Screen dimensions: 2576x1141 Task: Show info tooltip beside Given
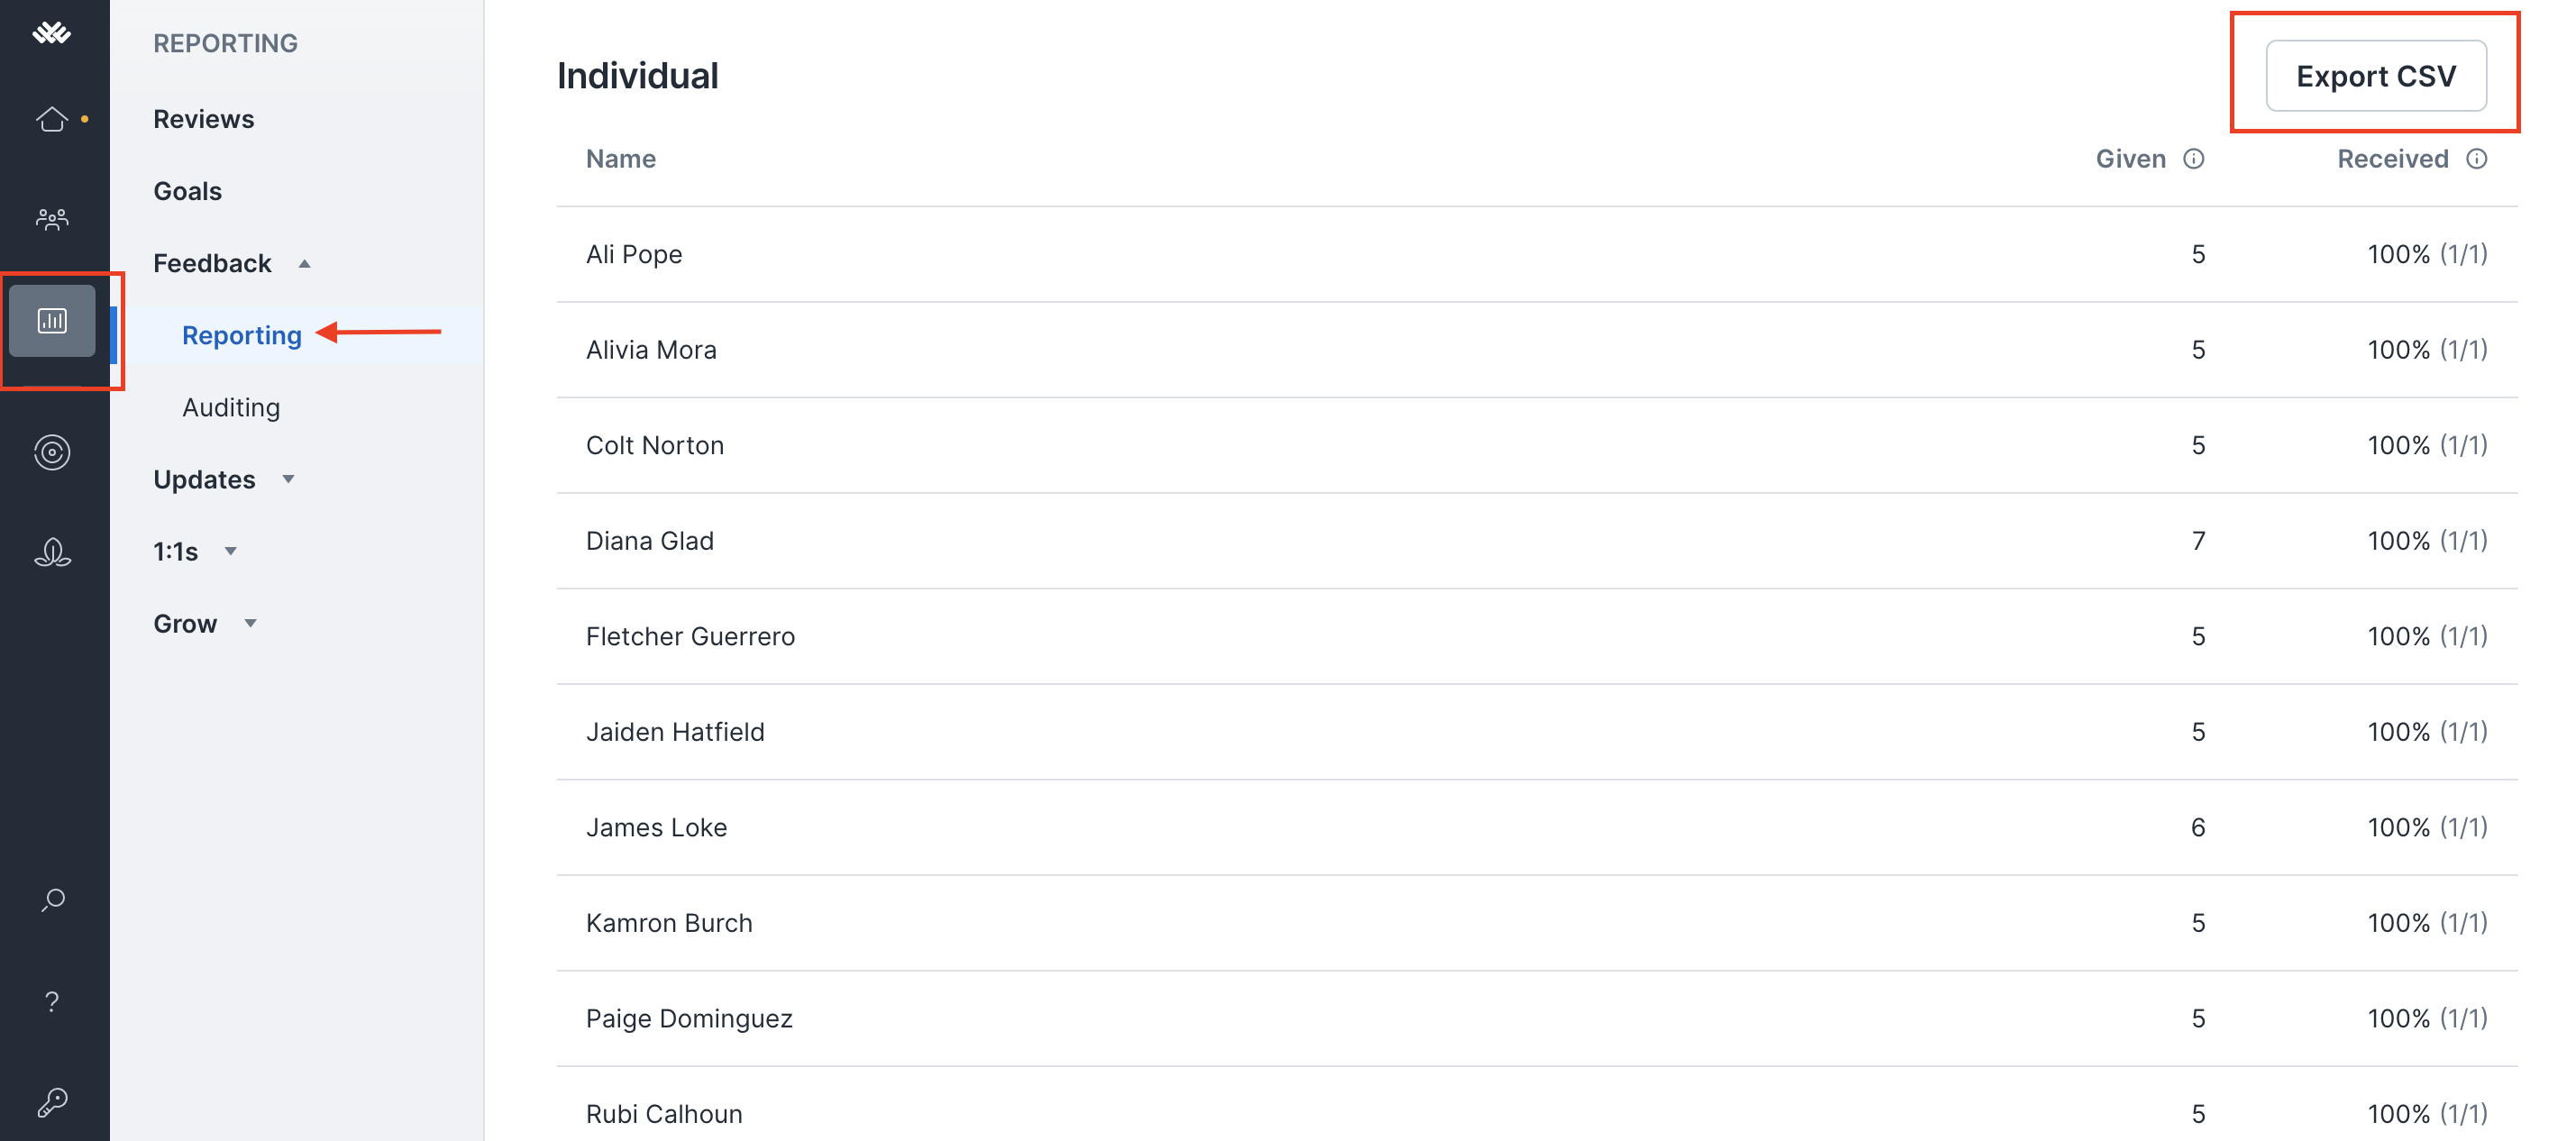pos(2193,159)
